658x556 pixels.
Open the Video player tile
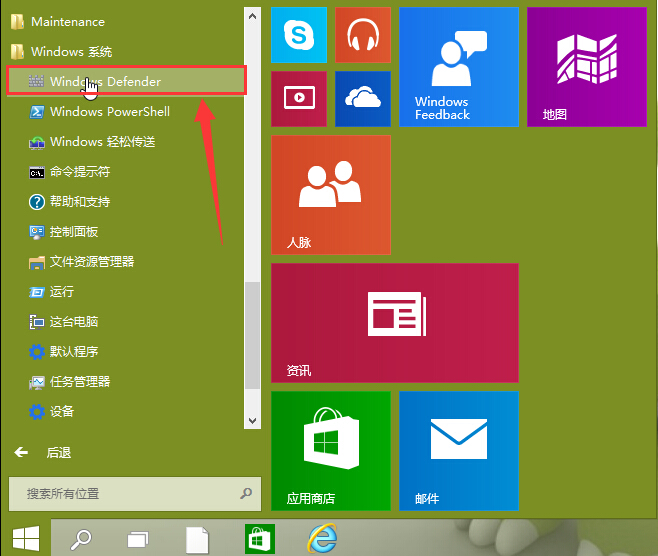tap(298, 98)
